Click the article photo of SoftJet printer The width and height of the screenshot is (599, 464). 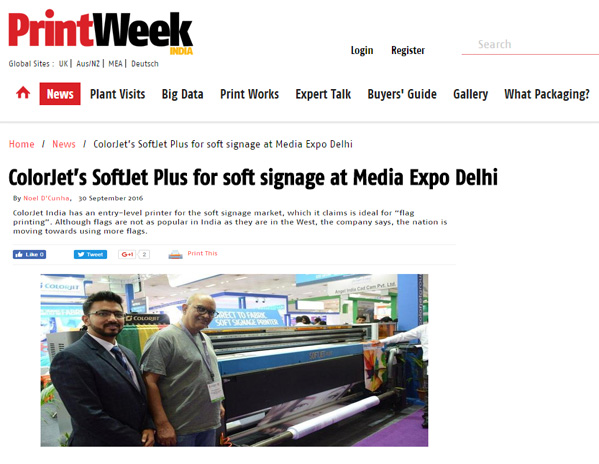[234, 360]
